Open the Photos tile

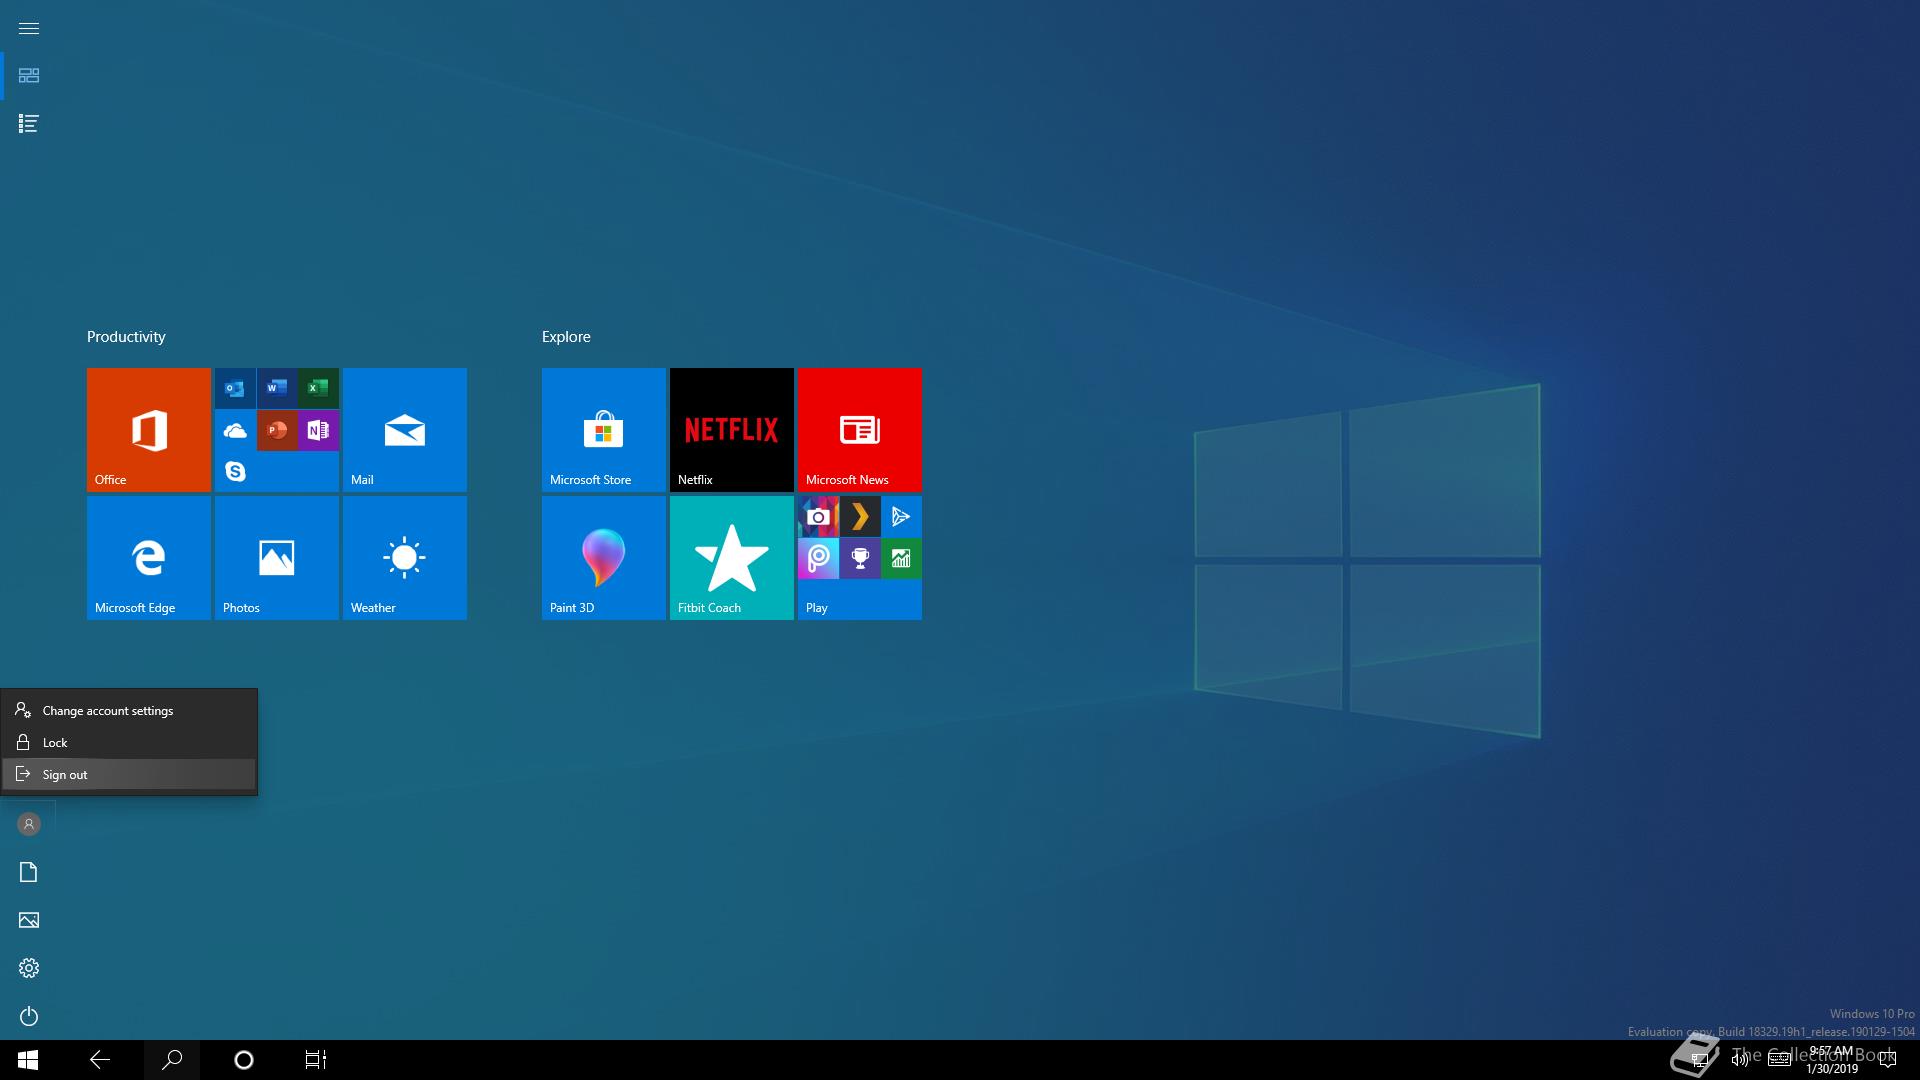click(x=277, y=558)
